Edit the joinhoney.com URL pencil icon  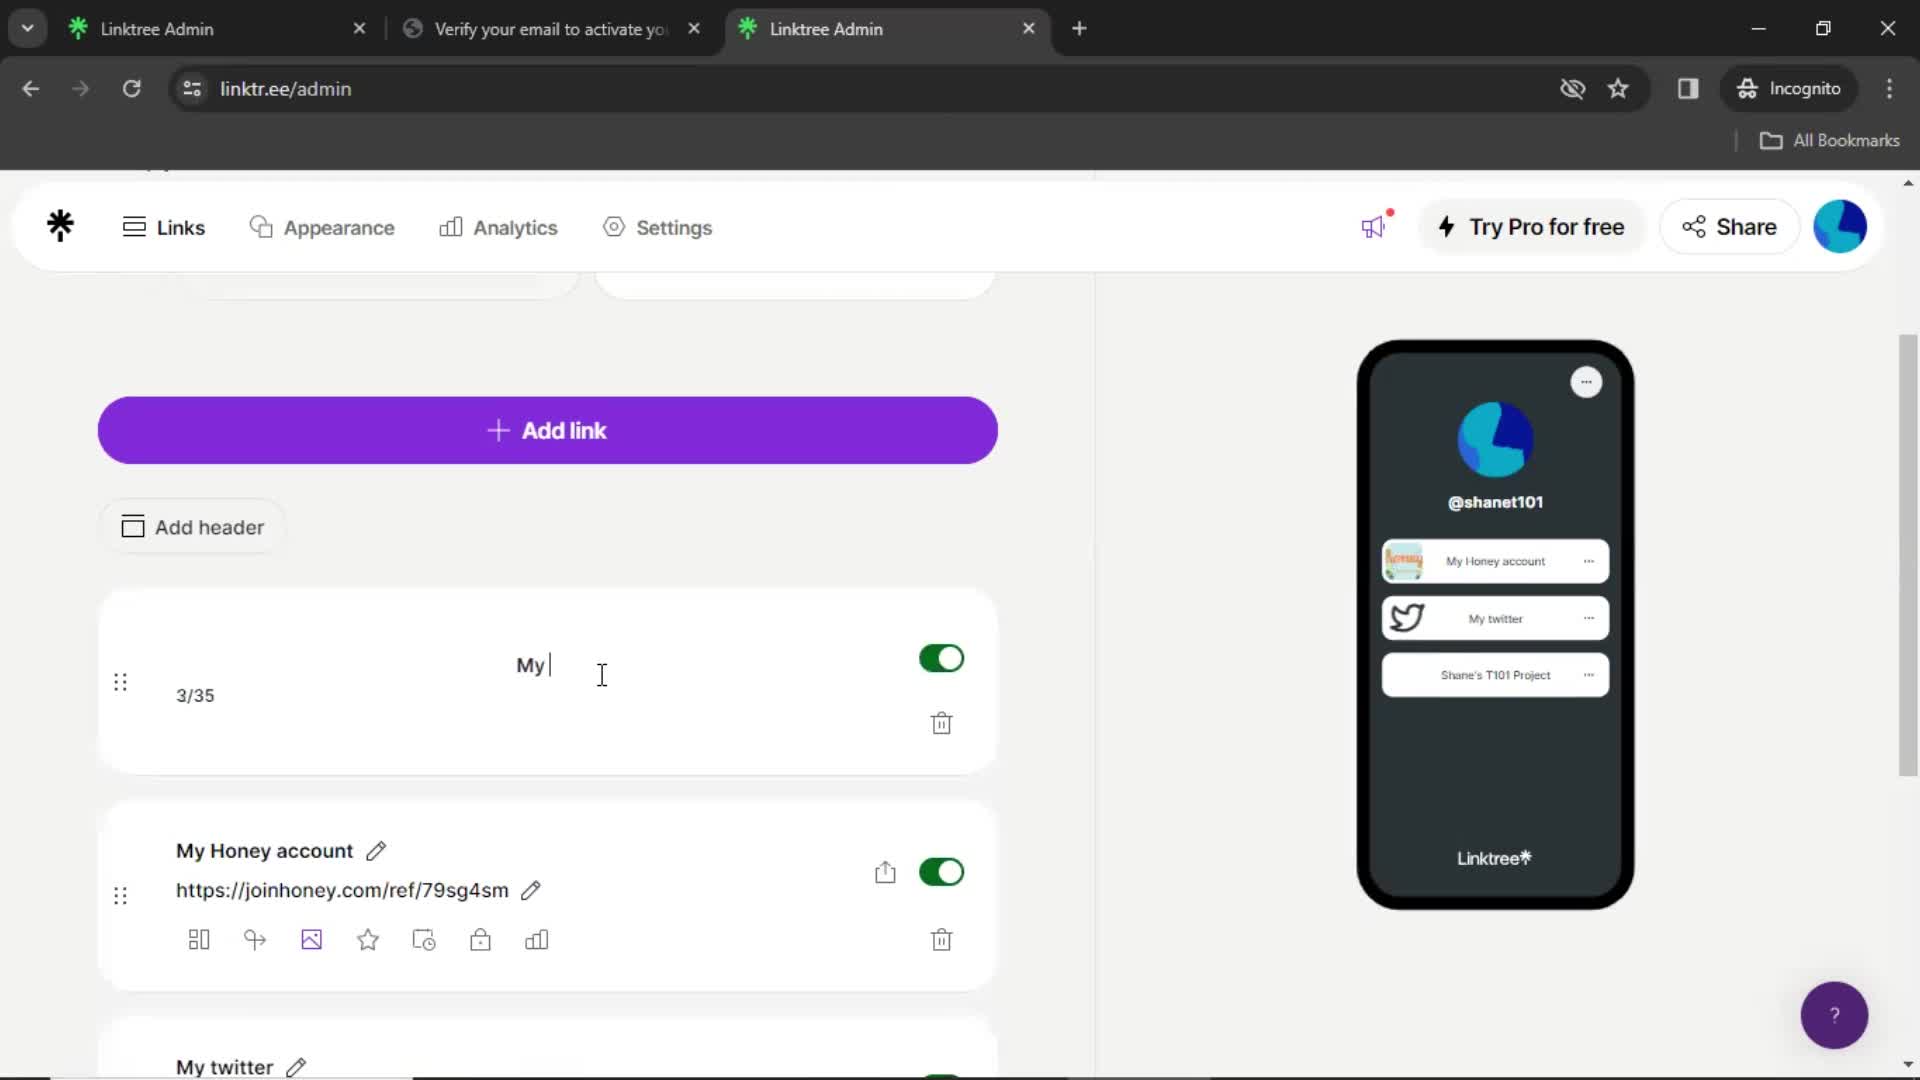[x=531, y=890]
